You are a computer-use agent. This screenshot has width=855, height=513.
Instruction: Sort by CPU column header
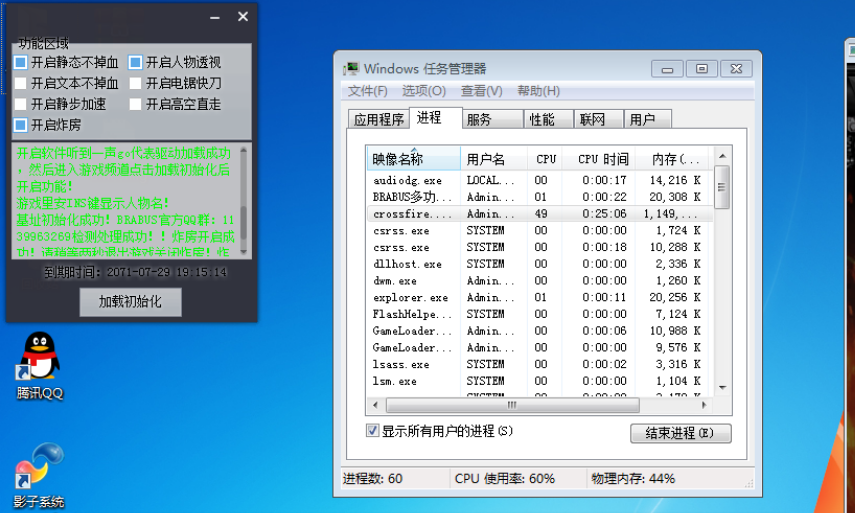click(x=545, y=159)
